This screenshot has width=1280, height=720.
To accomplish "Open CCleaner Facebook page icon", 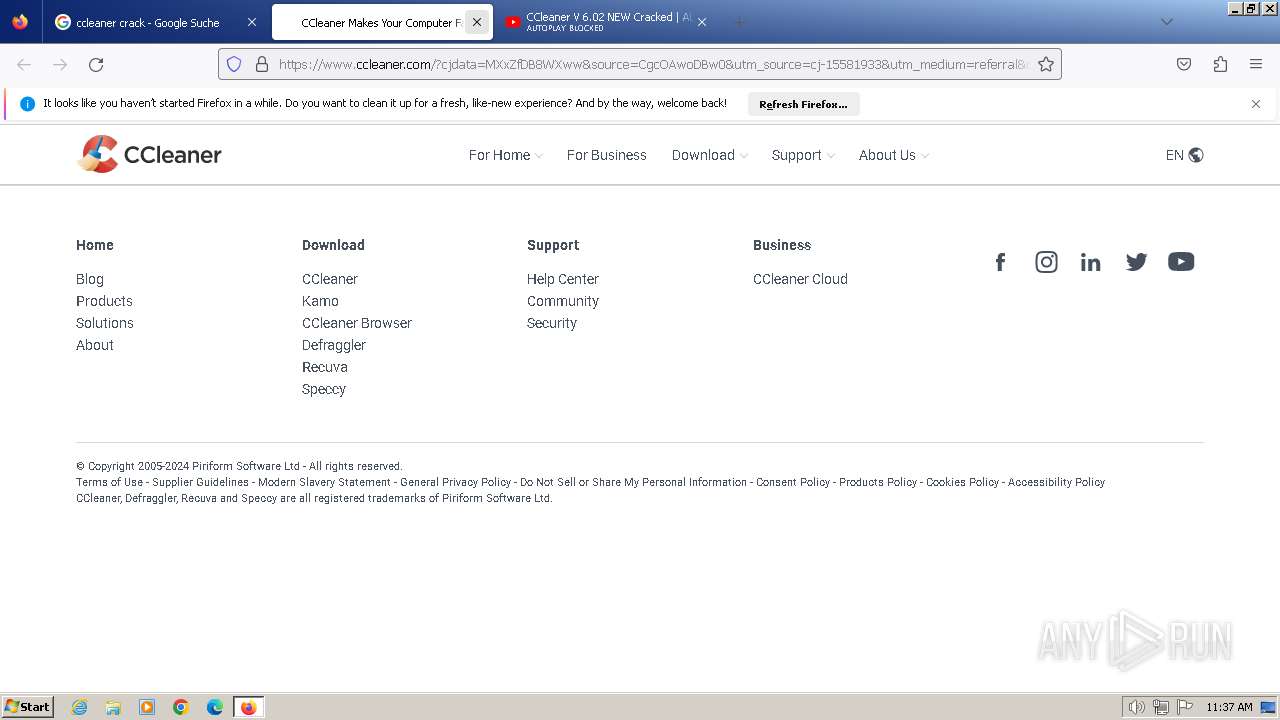I will coord(1000,262).
